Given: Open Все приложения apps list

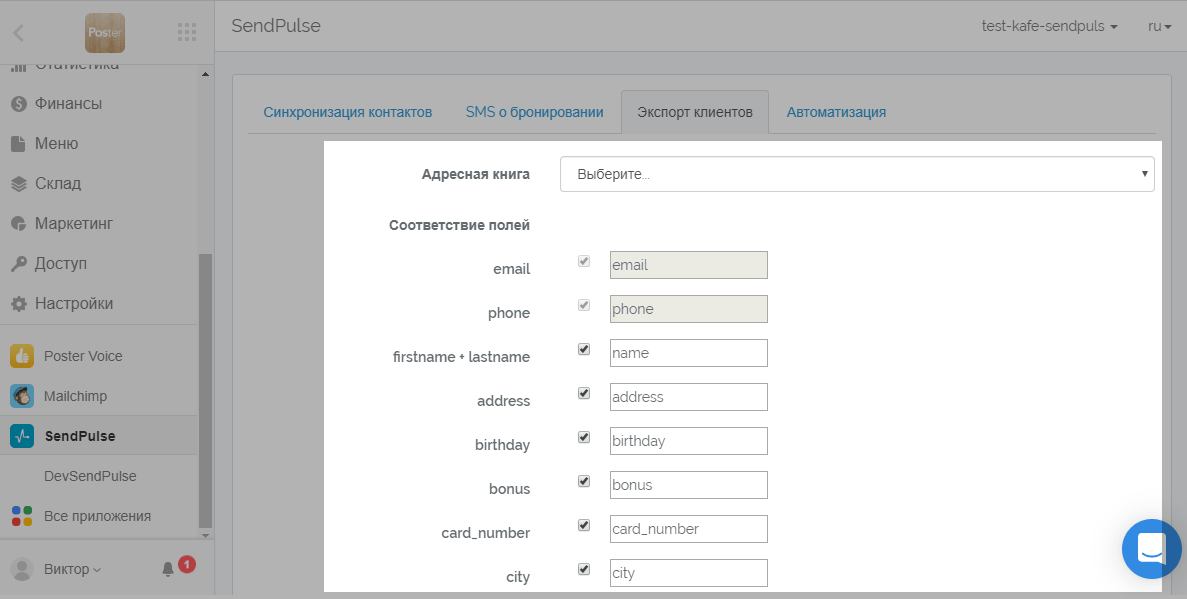Looking at the screenshot, I should coord(97,516).
